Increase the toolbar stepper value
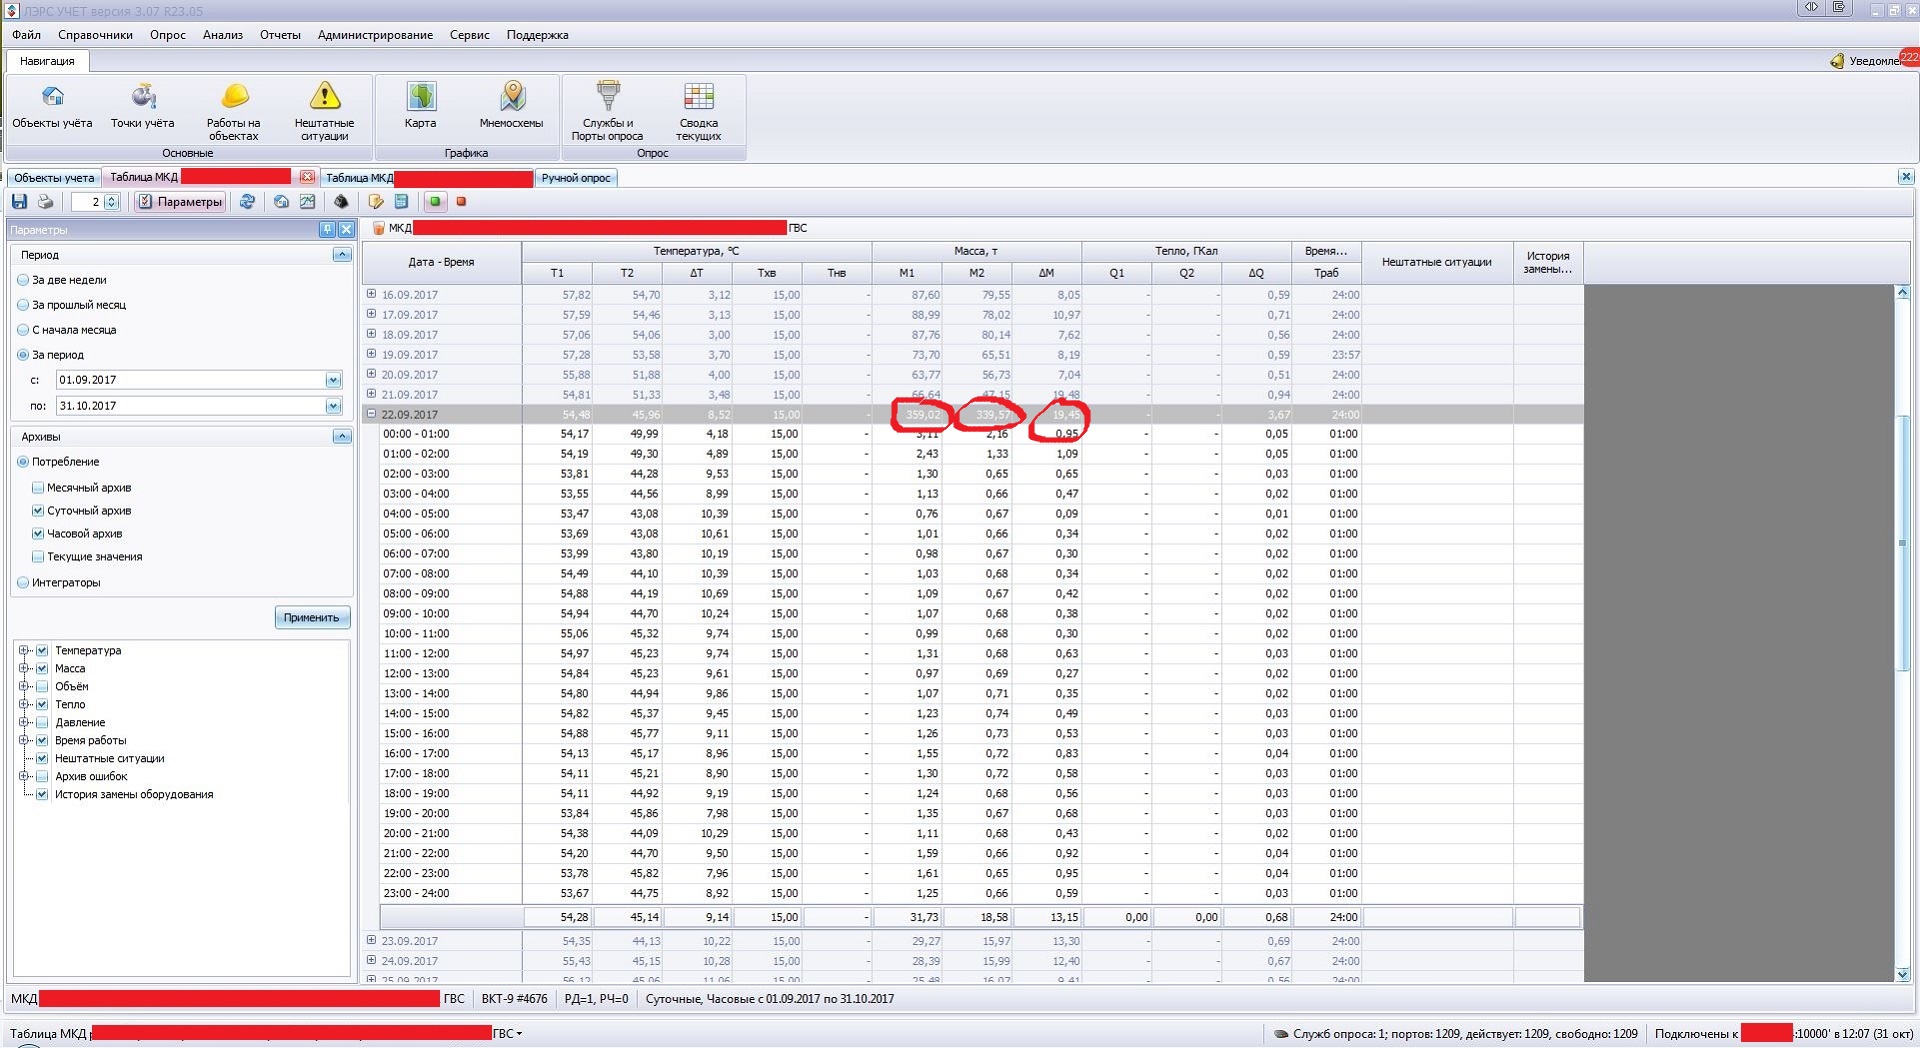Image resolution: width=1920 pixels, height=1048 pixels. 112,198
